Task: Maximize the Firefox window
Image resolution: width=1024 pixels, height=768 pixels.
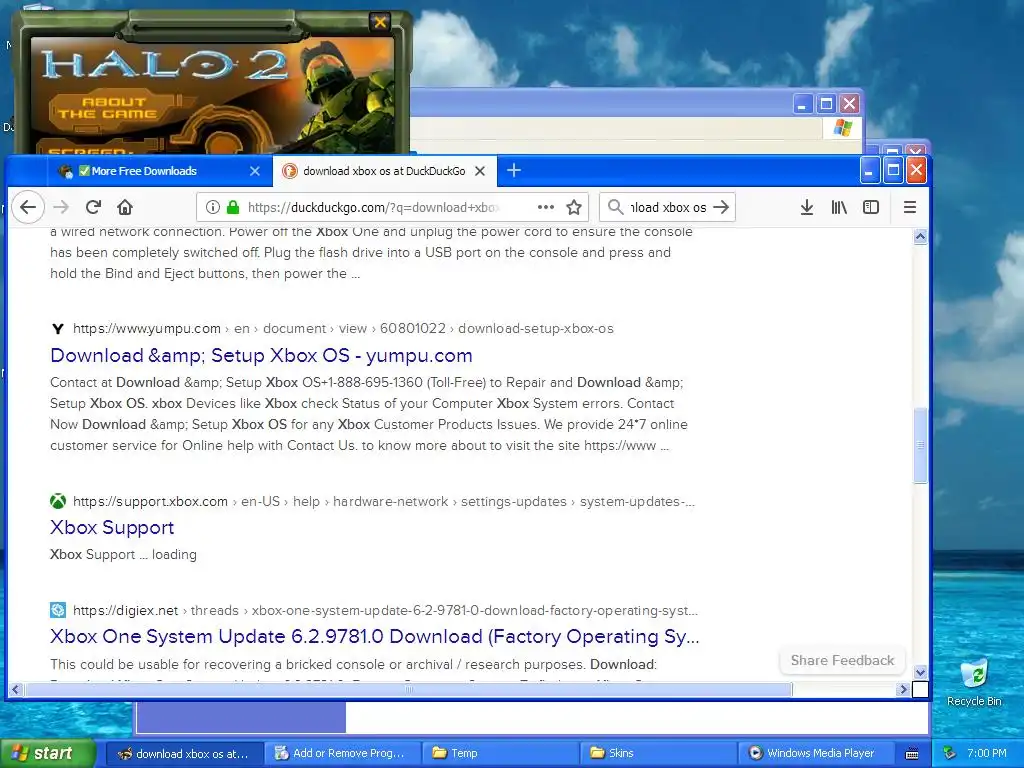Action: point(893,170)
